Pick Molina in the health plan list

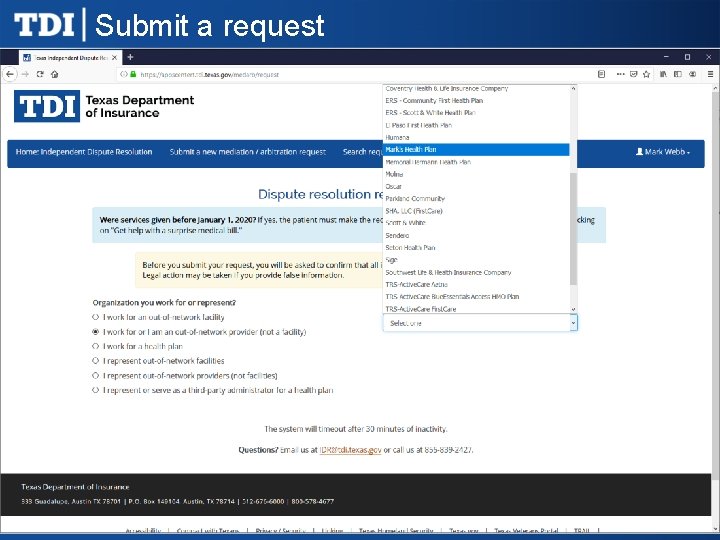pyautogui.click(x=476, y=174)
